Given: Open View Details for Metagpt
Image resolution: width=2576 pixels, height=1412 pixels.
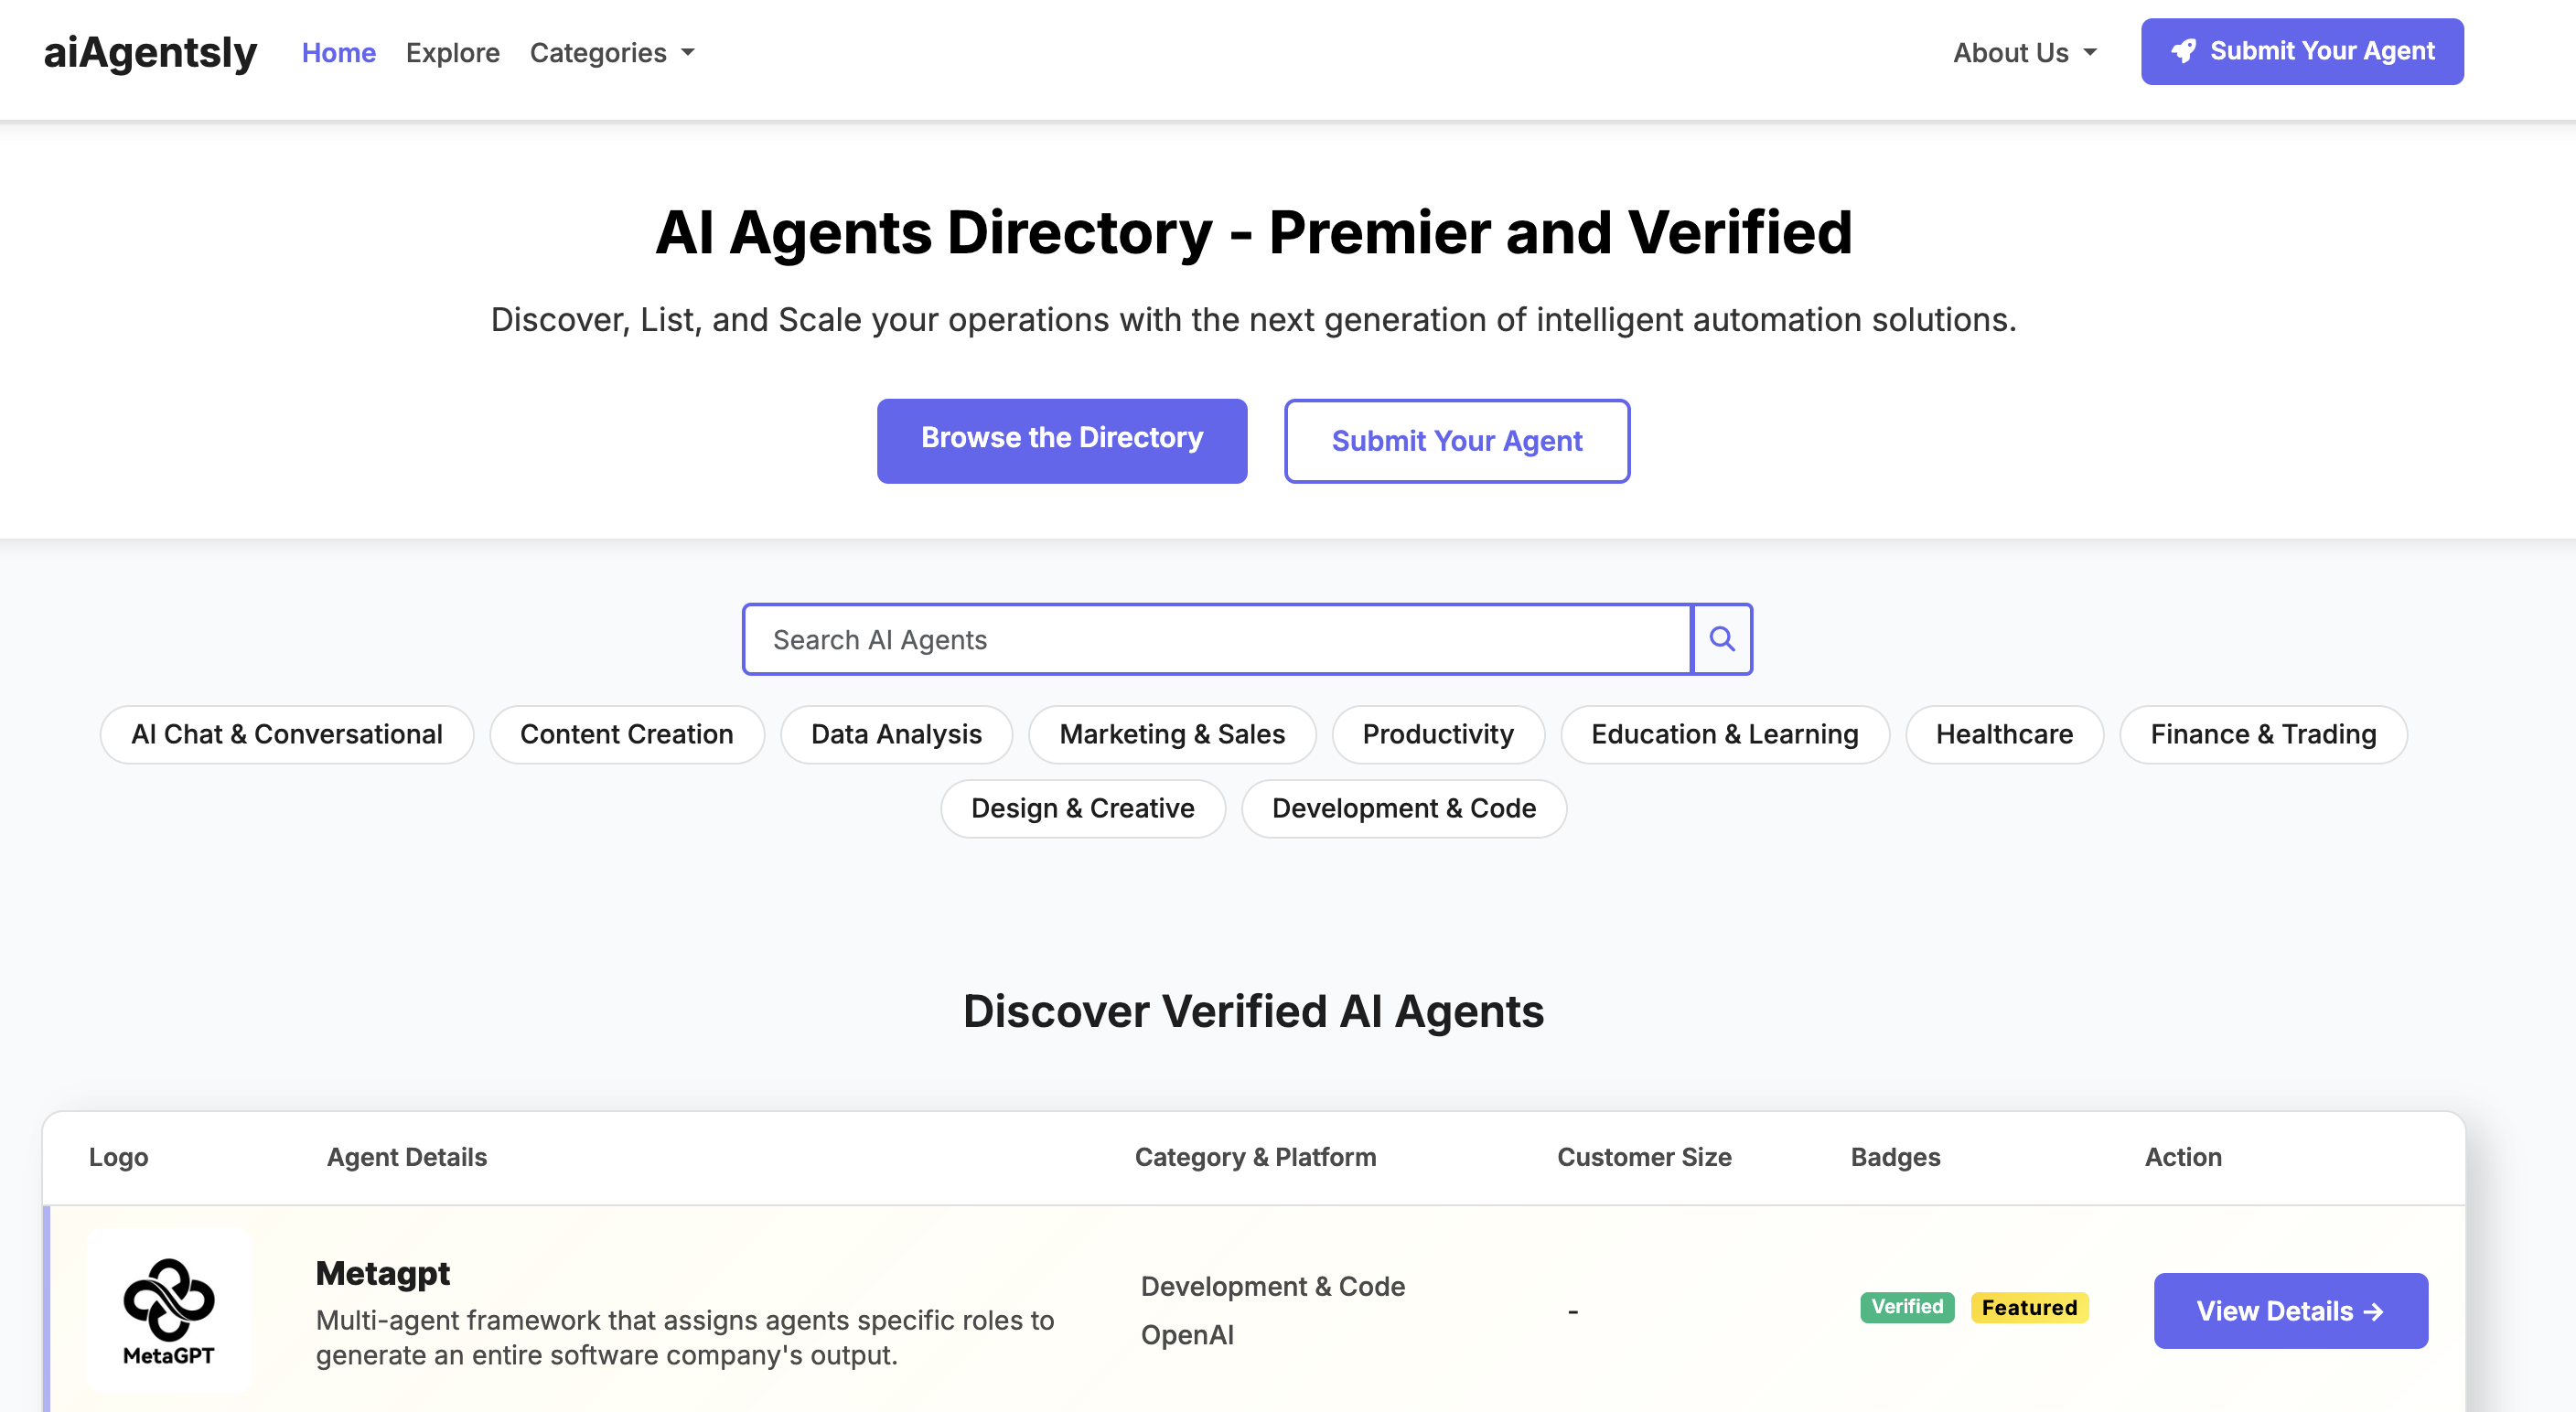Looking at the screenshot, I should (x=2290, y=1311).
